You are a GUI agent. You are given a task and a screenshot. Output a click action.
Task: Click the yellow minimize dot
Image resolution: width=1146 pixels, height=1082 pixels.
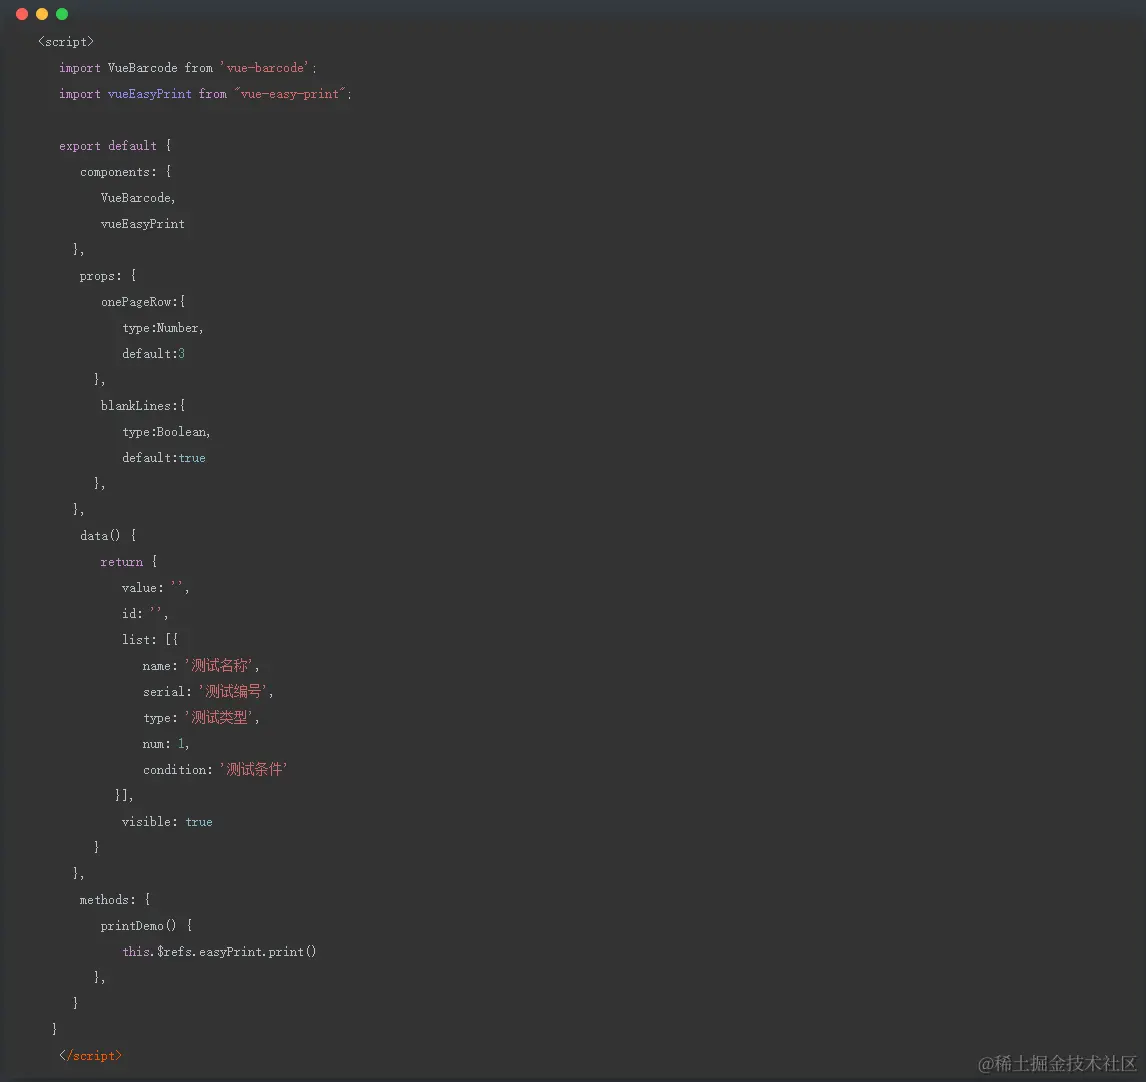pyautogui.click(x=42, y=14)
